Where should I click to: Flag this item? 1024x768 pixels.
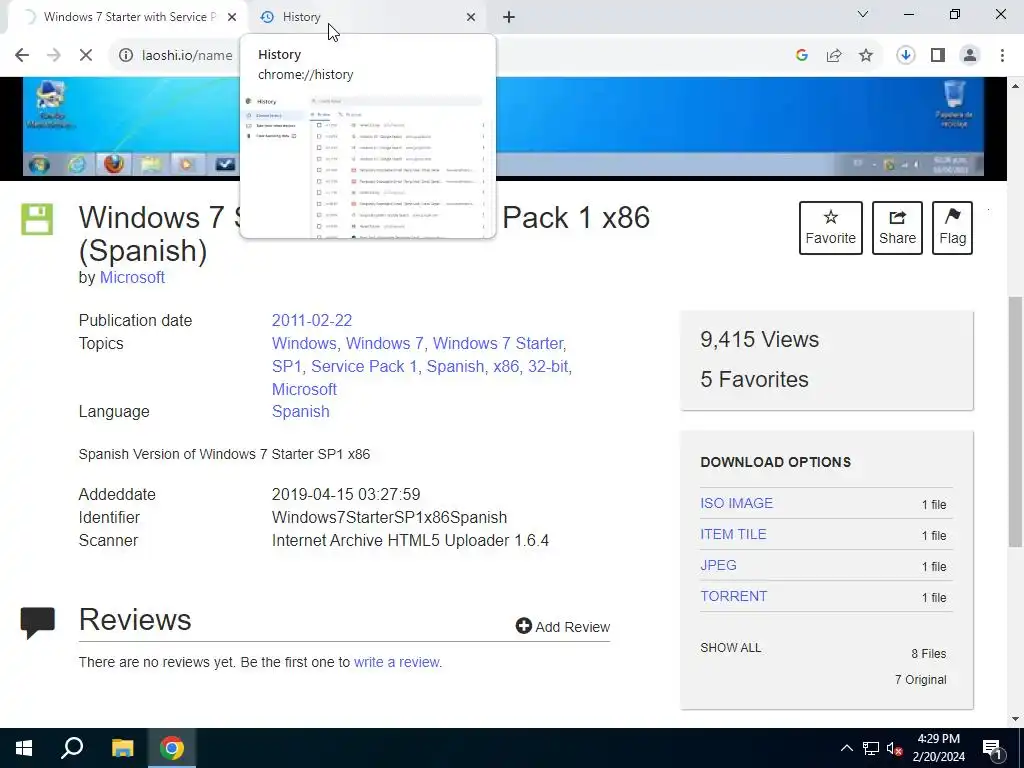click(952, 228)
